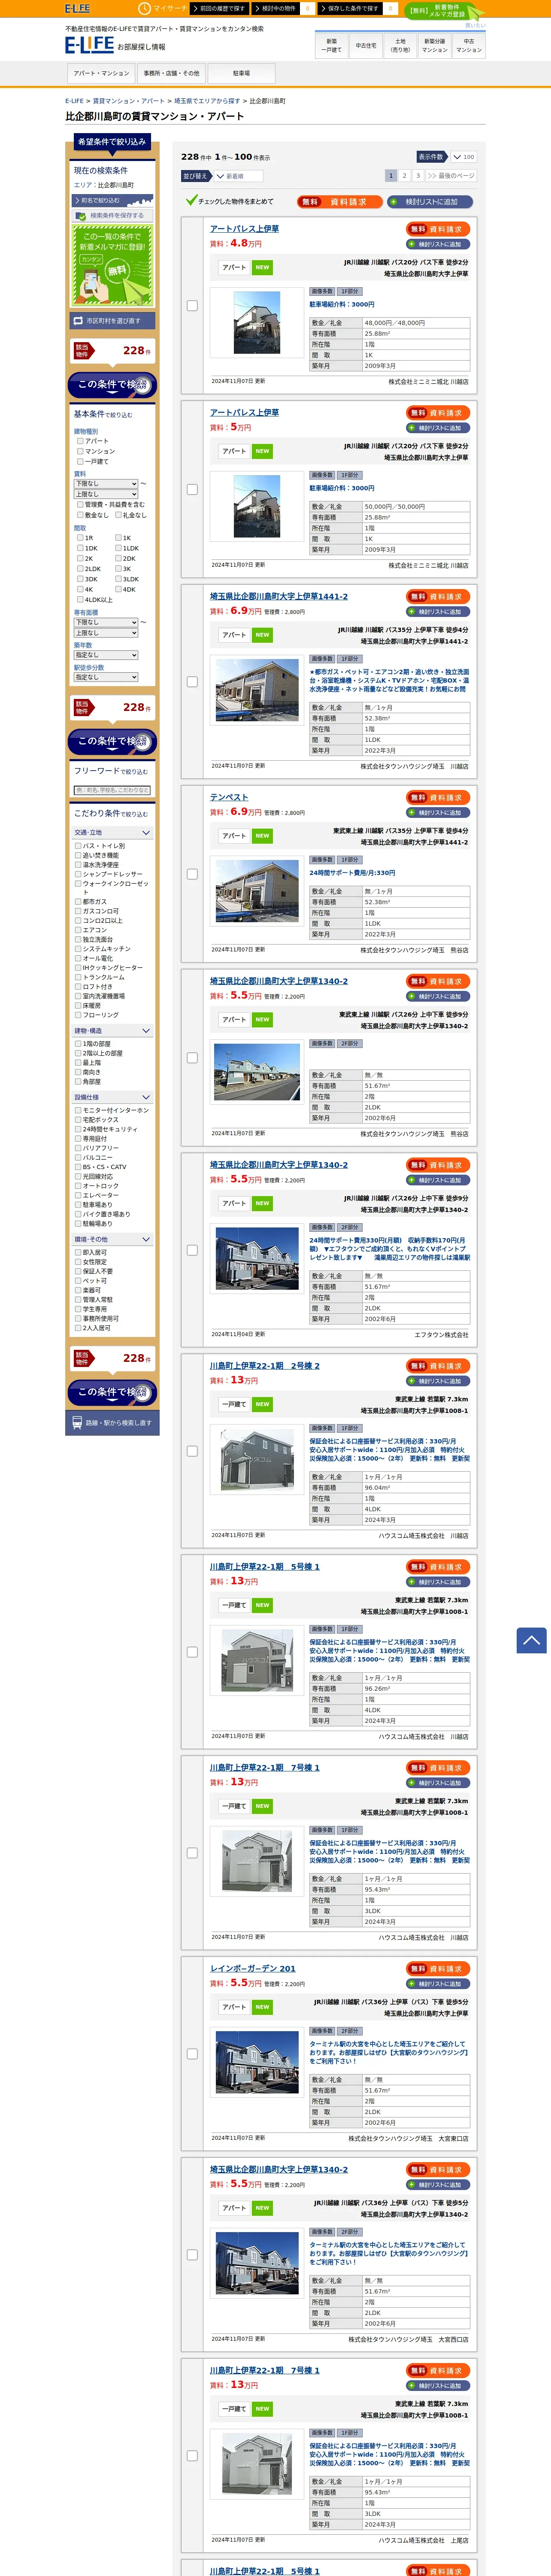Open 築年数 指定なし dropdown

tap(106, 655)
